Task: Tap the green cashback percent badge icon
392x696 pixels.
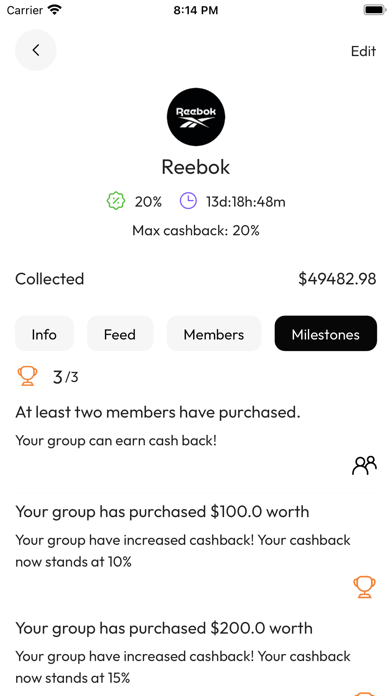Action: 116,202
